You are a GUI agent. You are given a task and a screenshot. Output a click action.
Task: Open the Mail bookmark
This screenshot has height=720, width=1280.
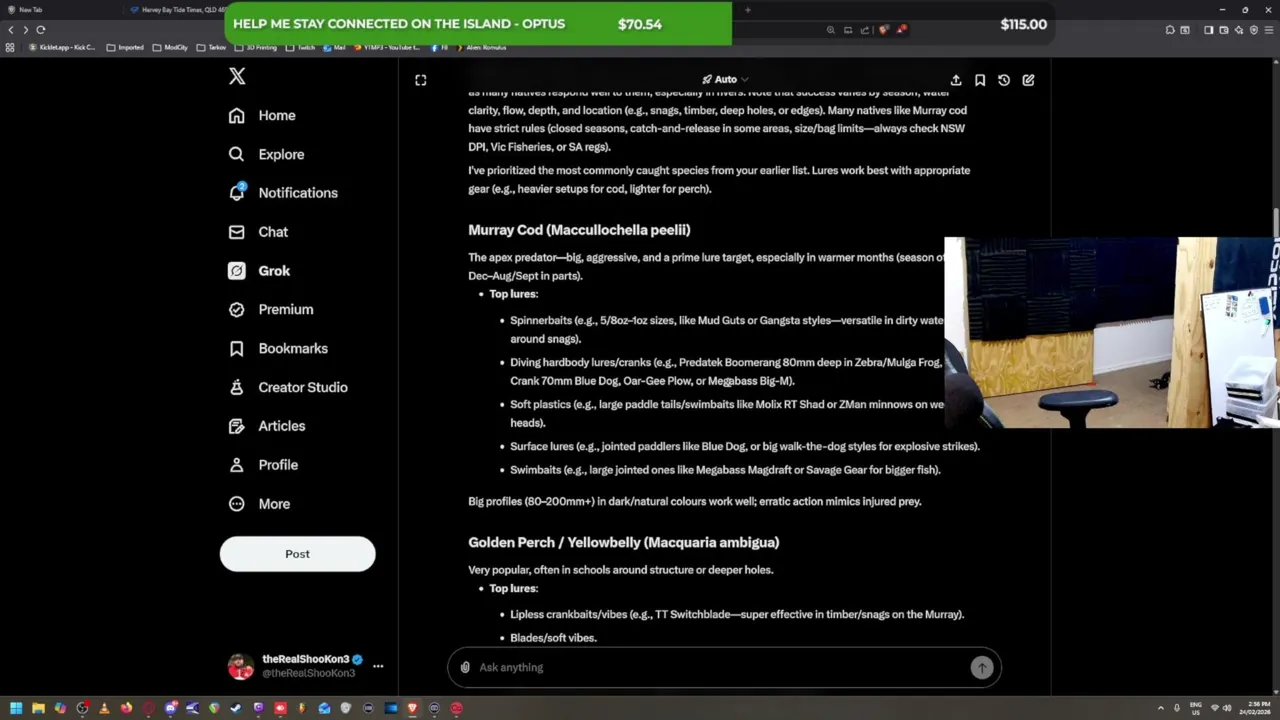tap(334, 47)
